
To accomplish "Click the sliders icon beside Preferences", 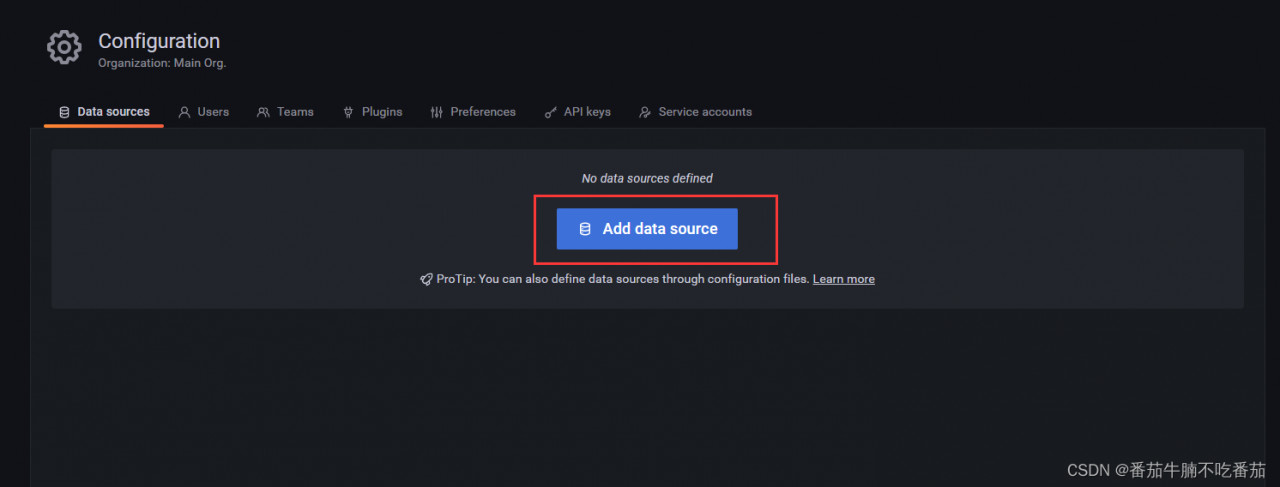I will (436, 112).
